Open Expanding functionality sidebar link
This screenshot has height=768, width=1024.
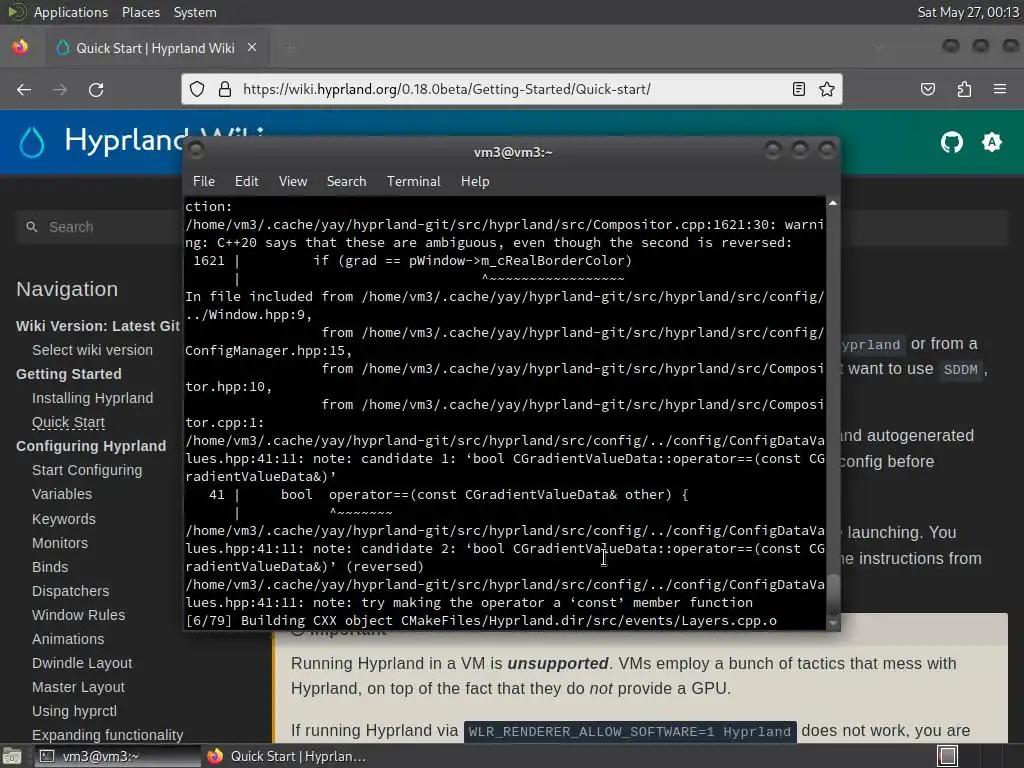click(108, 735)
